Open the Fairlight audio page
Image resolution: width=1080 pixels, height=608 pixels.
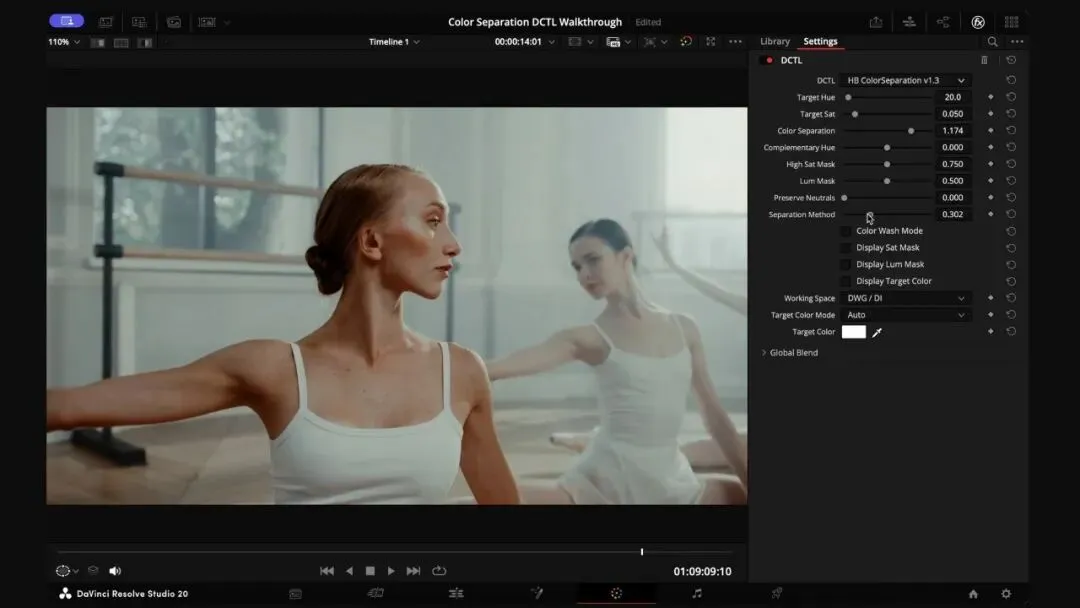click(x=697, y=593)
